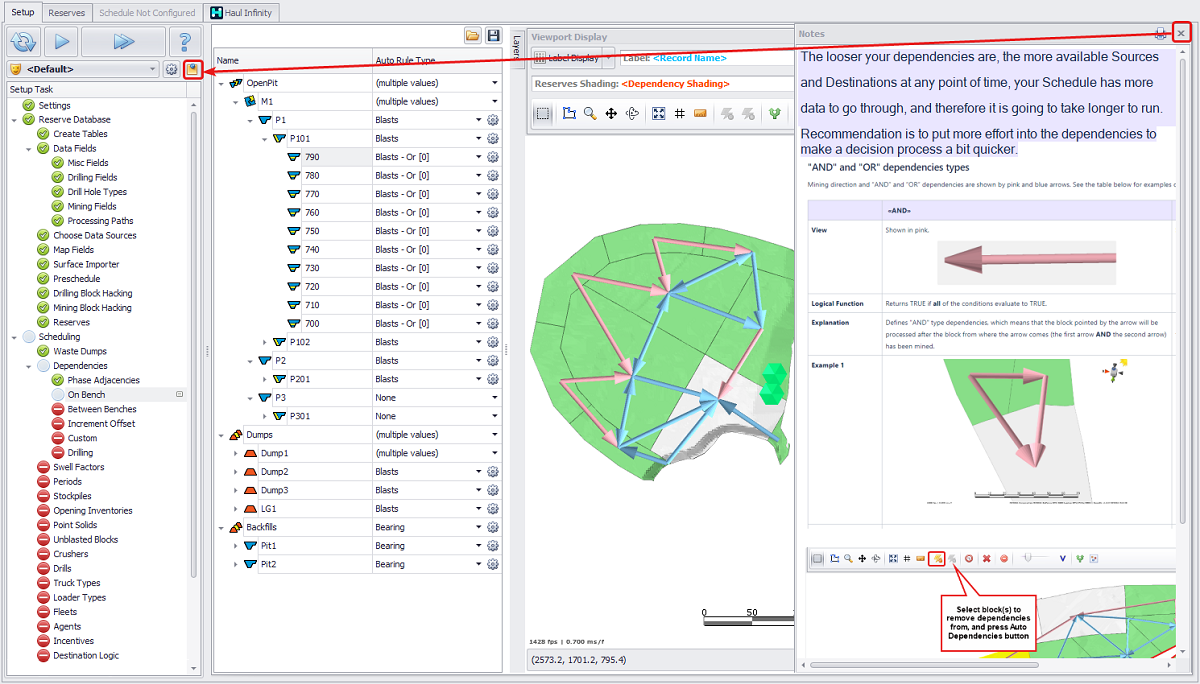
Task: Toggle the rectangle selection mode tool
Action: 542,113
